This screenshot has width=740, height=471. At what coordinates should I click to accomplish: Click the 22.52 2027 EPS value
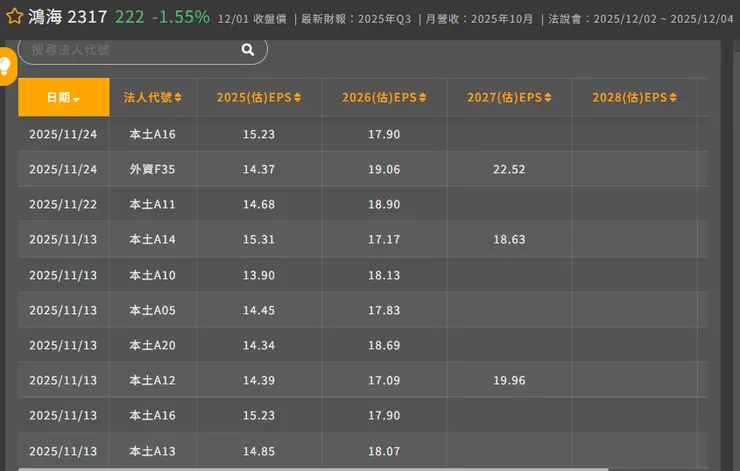(509, 169)
